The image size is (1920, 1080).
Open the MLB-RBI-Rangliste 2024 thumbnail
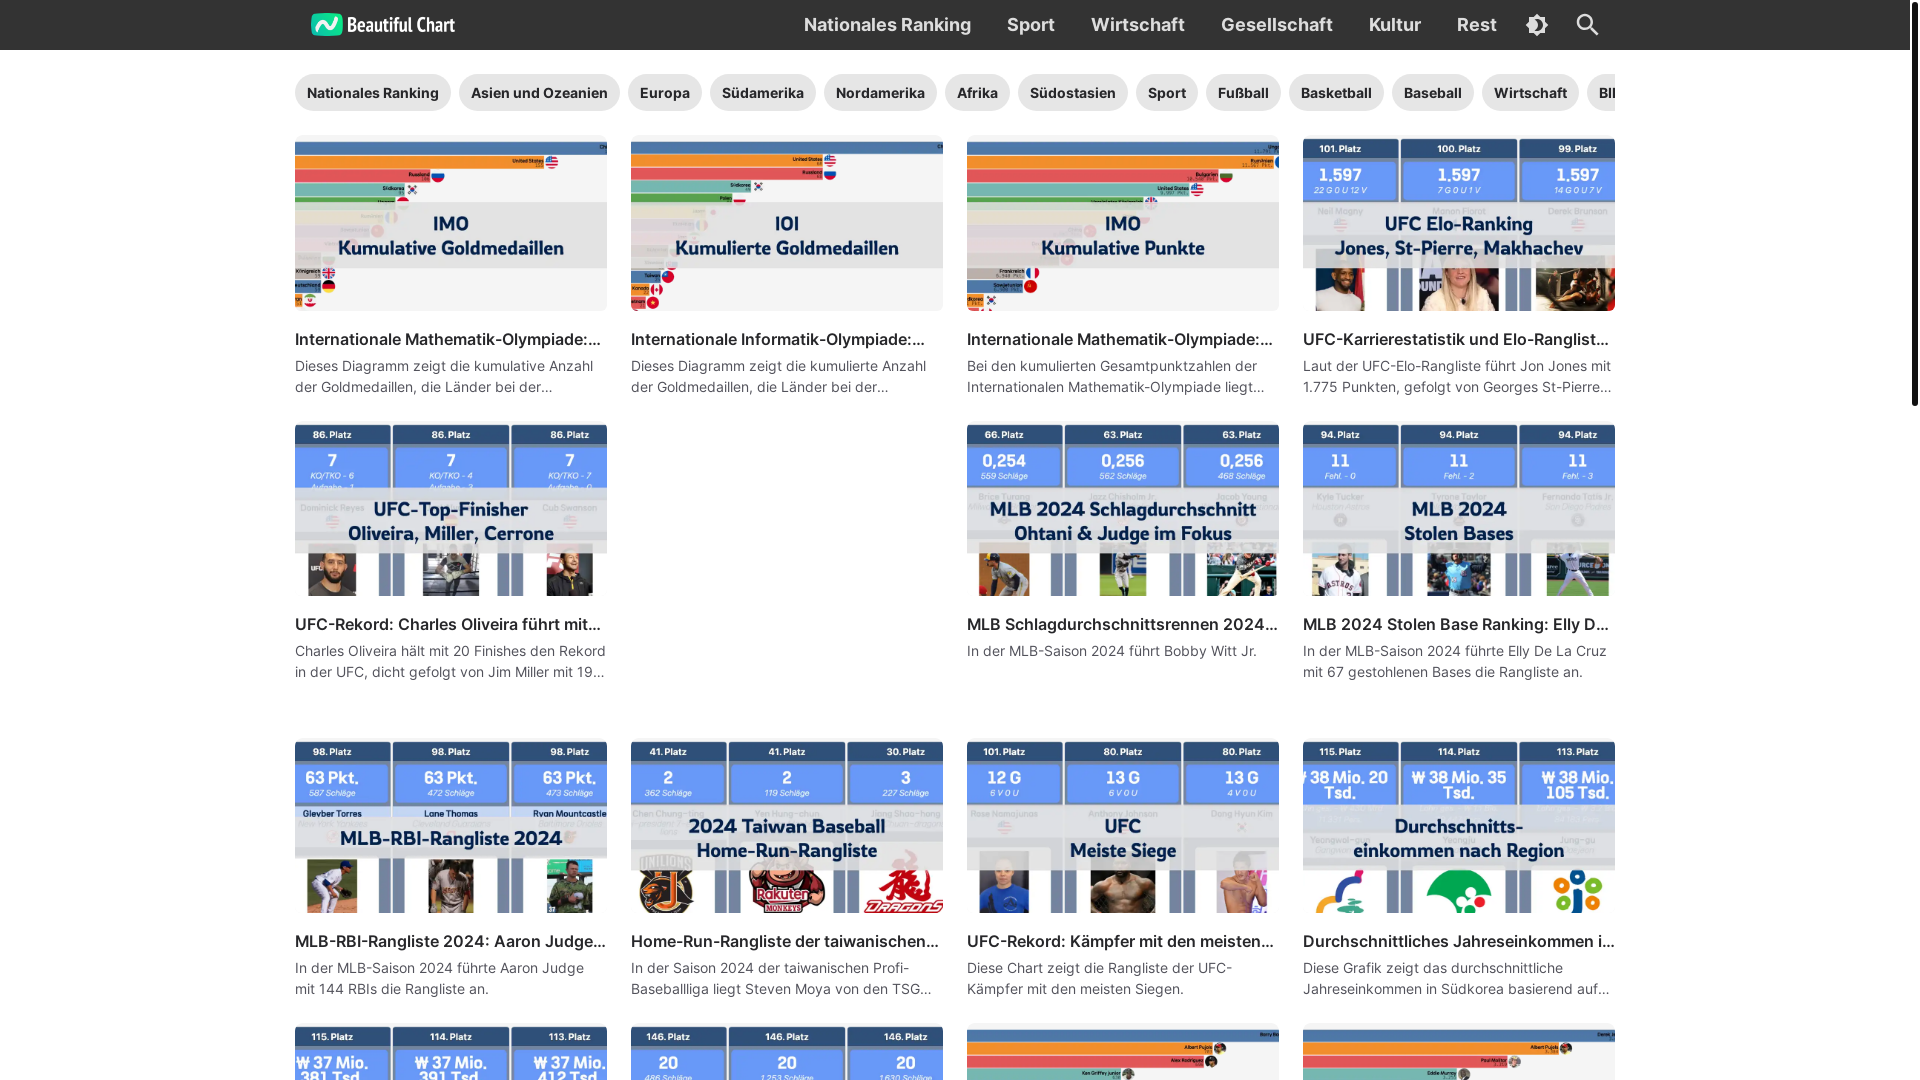tap(451, 827)
